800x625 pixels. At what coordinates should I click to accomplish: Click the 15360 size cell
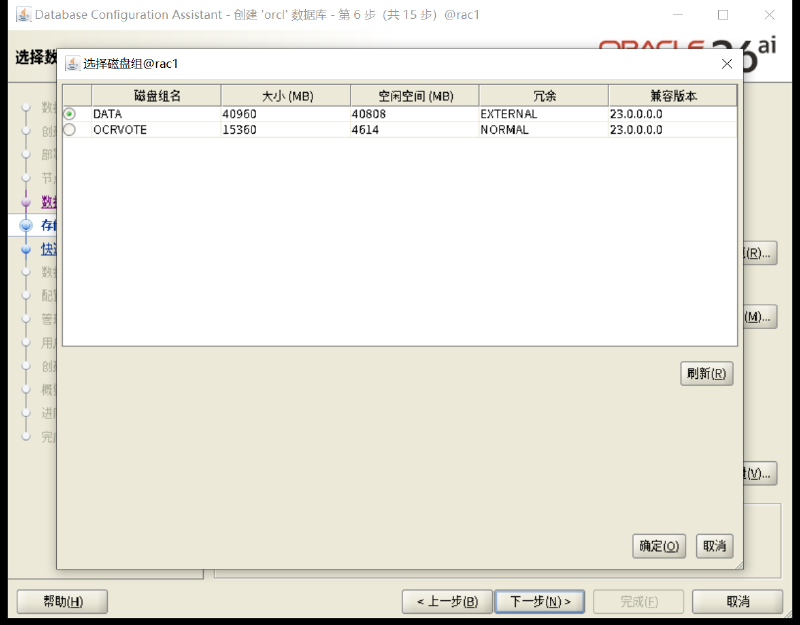(286, 130)
